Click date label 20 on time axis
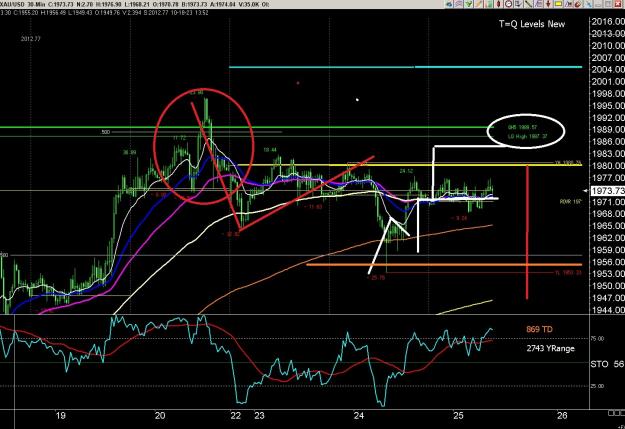 pos(160,416)
